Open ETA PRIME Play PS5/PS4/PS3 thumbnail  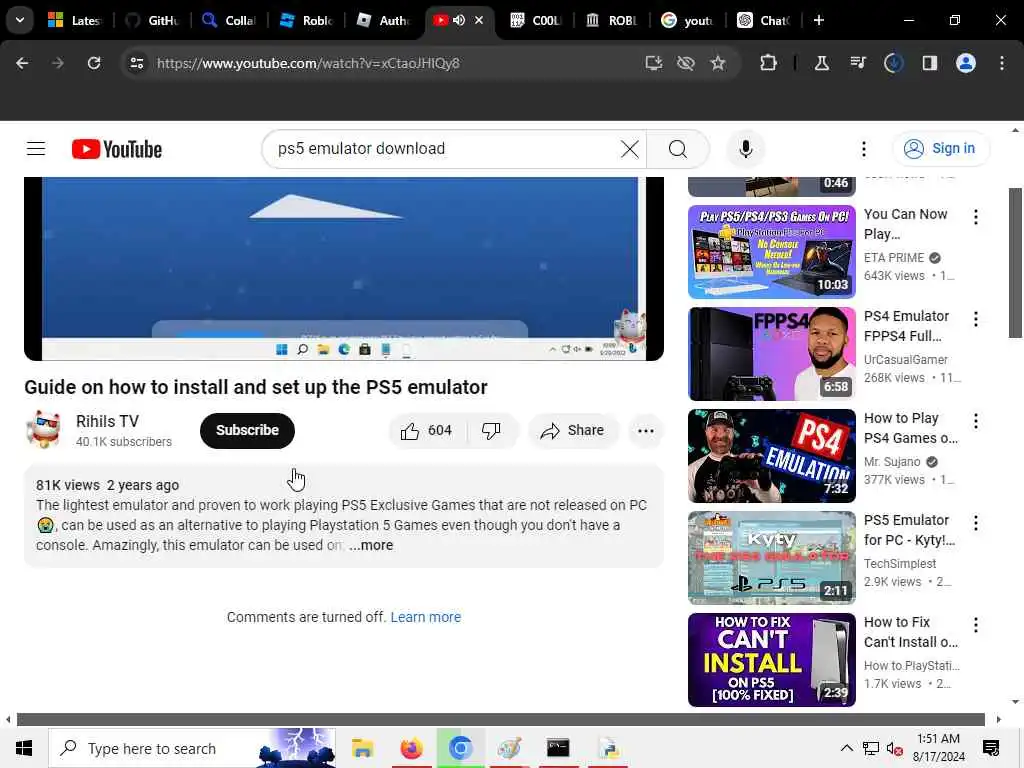(771, 252)
